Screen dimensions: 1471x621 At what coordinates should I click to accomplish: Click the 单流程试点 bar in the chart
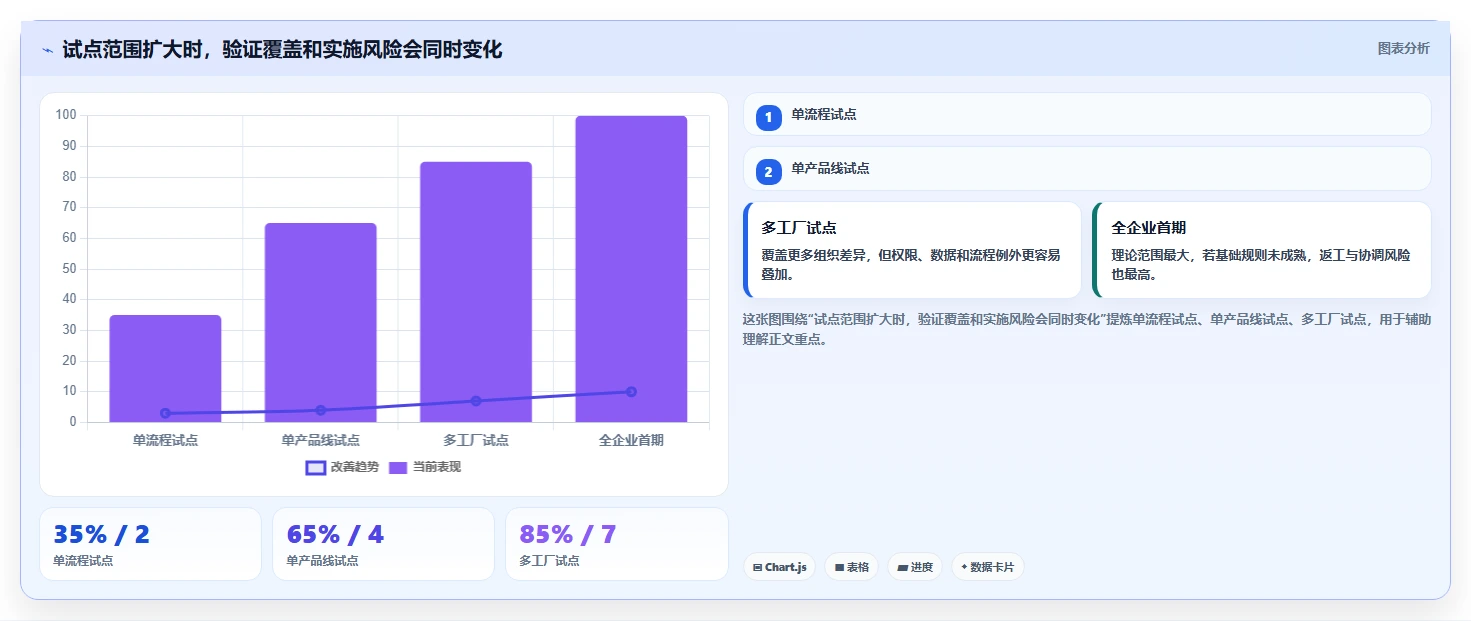pyautogui.click(x=165, y=368)
